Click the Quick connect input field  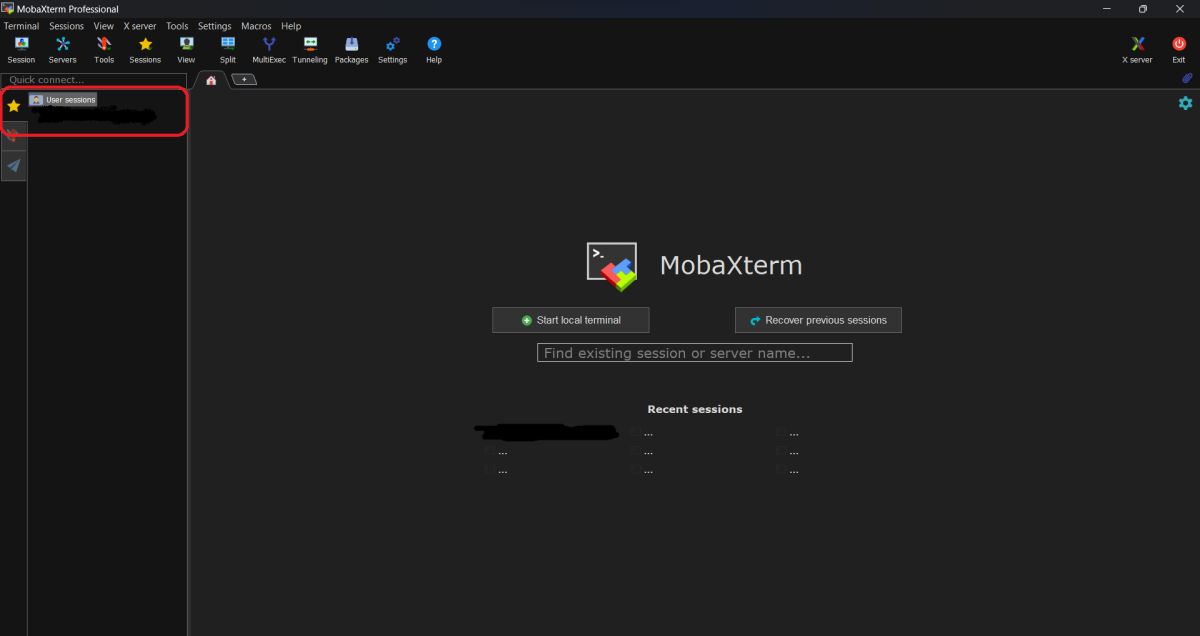(95, 80)
